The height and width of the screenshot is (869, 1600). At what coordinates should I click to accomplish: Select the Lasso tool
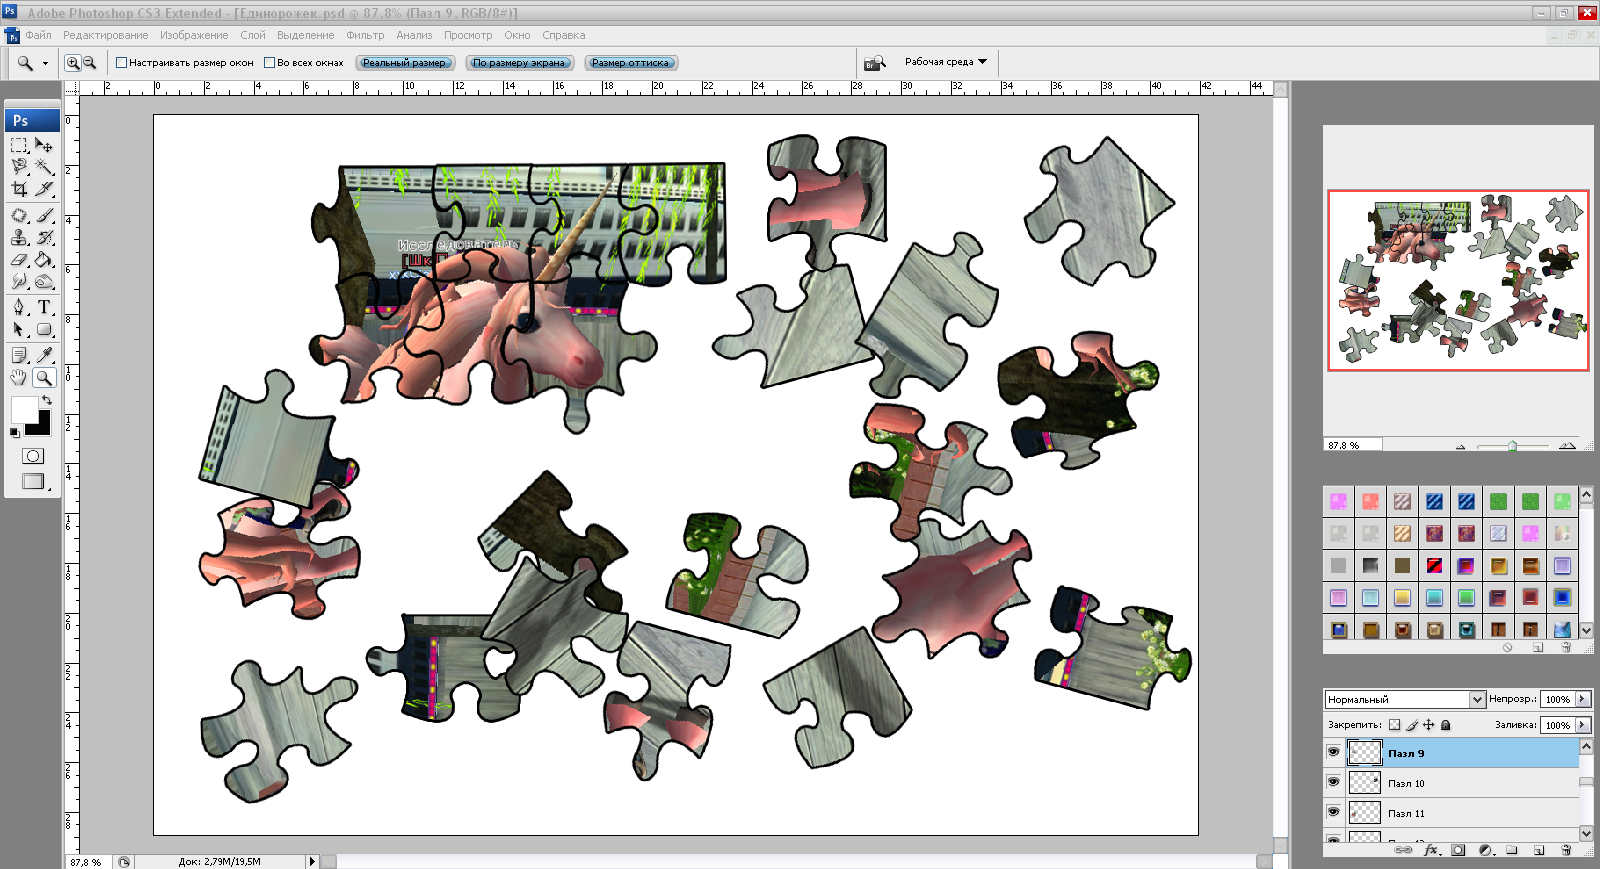click(19, 167)
